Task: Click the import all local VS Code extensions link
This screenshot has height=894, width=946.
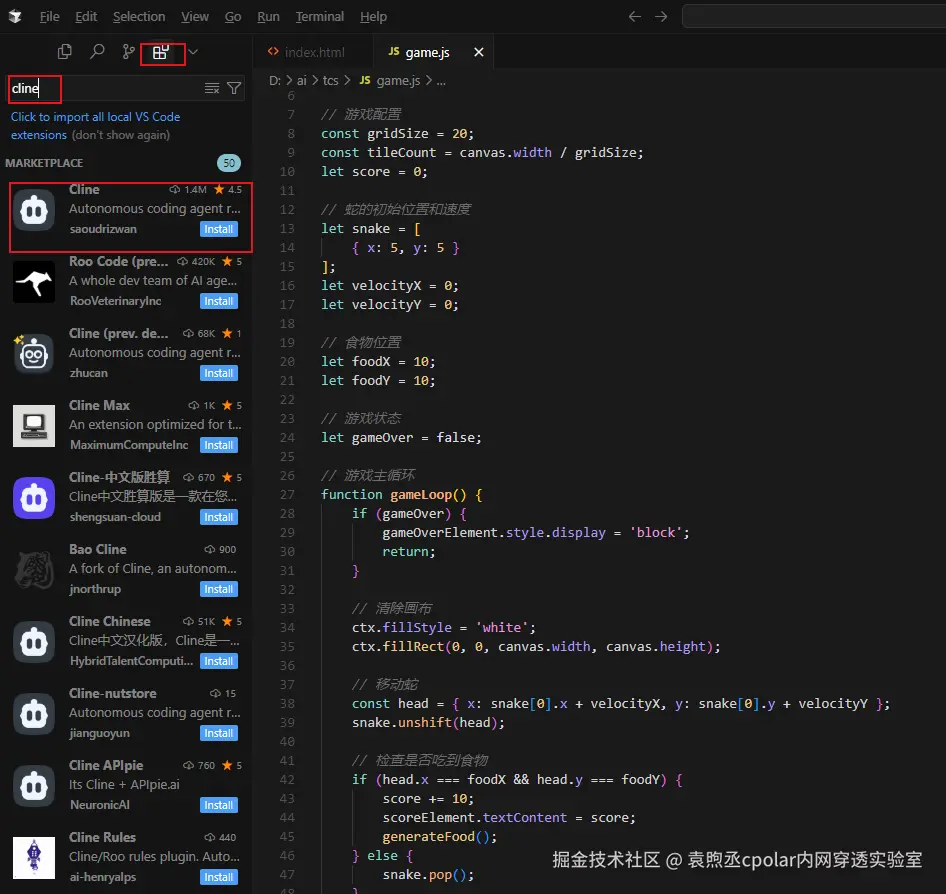Action: [95, 125]
